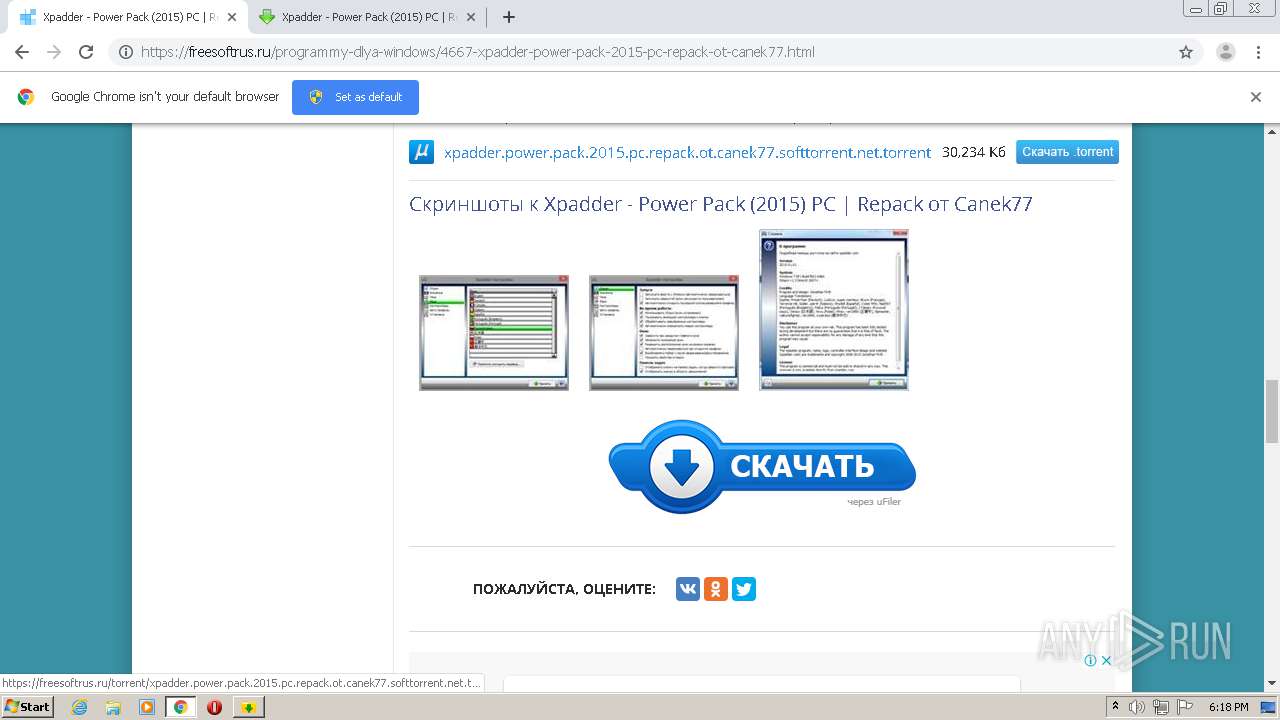The width and height of the screenshot is (1280, 720).
Task: Close the advertisement with the X icon
Action: click(x=1106, y=660)
